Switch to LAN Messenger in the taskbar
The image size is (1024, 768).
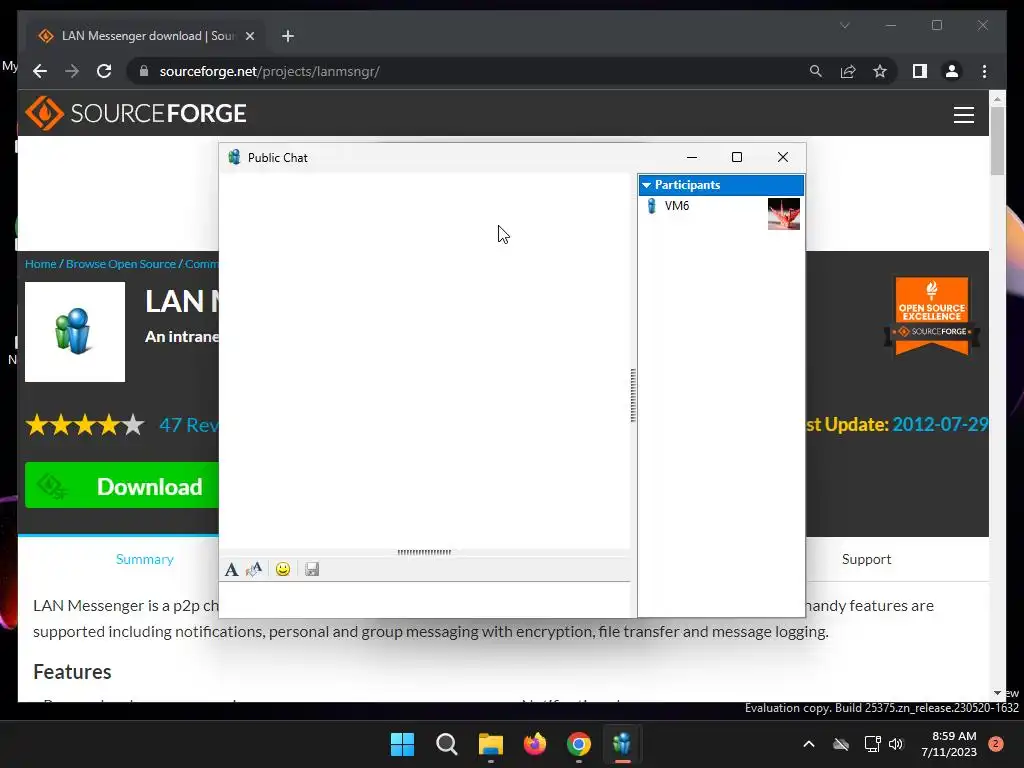pos(623,744)
